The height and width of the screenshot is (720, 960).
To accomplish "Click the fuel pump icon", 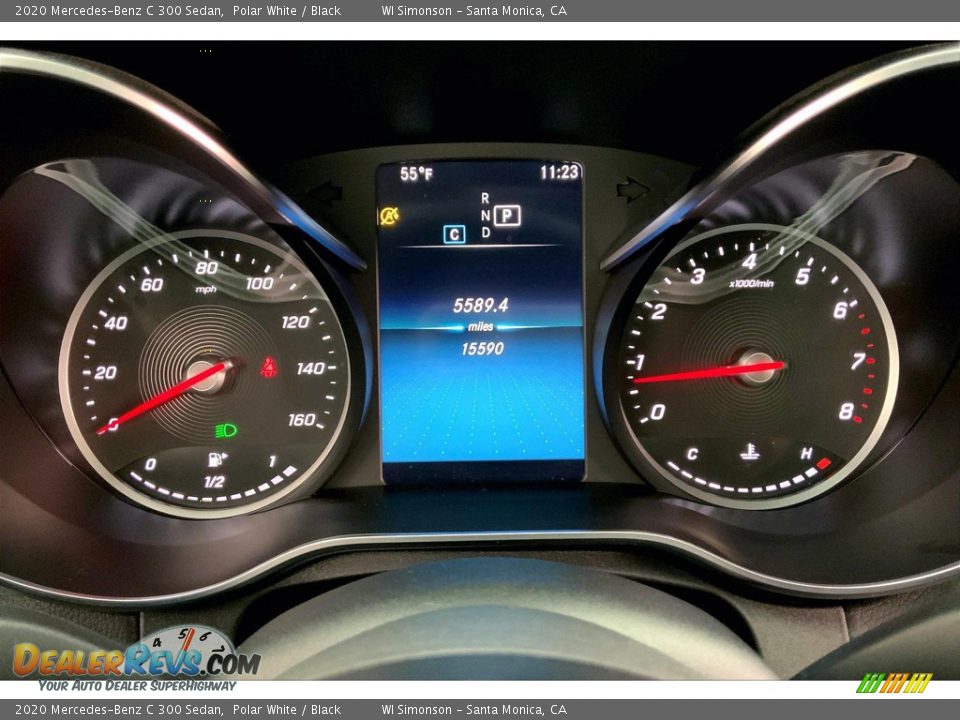I will (214, 460).
